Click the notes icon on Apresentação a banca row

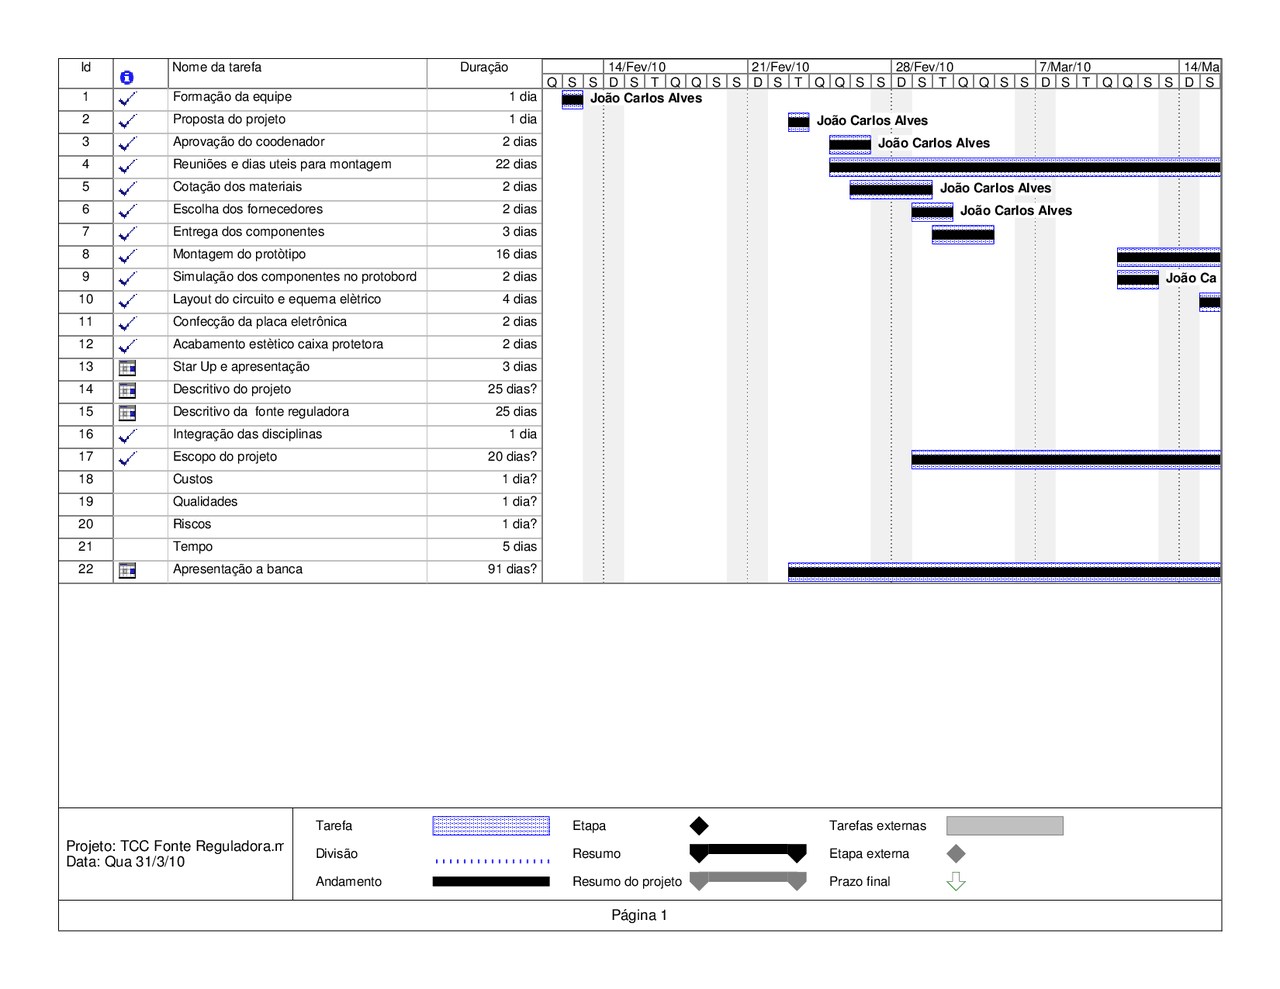(128, 569)
